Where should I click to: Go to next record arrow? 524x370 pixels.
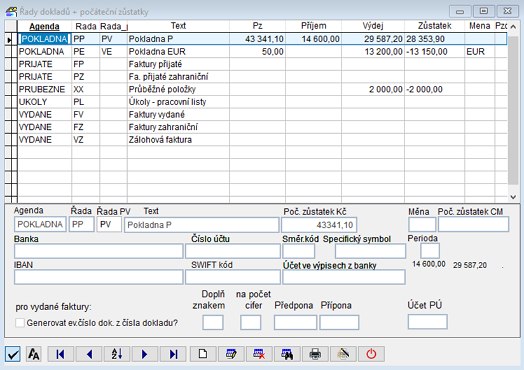145,354
